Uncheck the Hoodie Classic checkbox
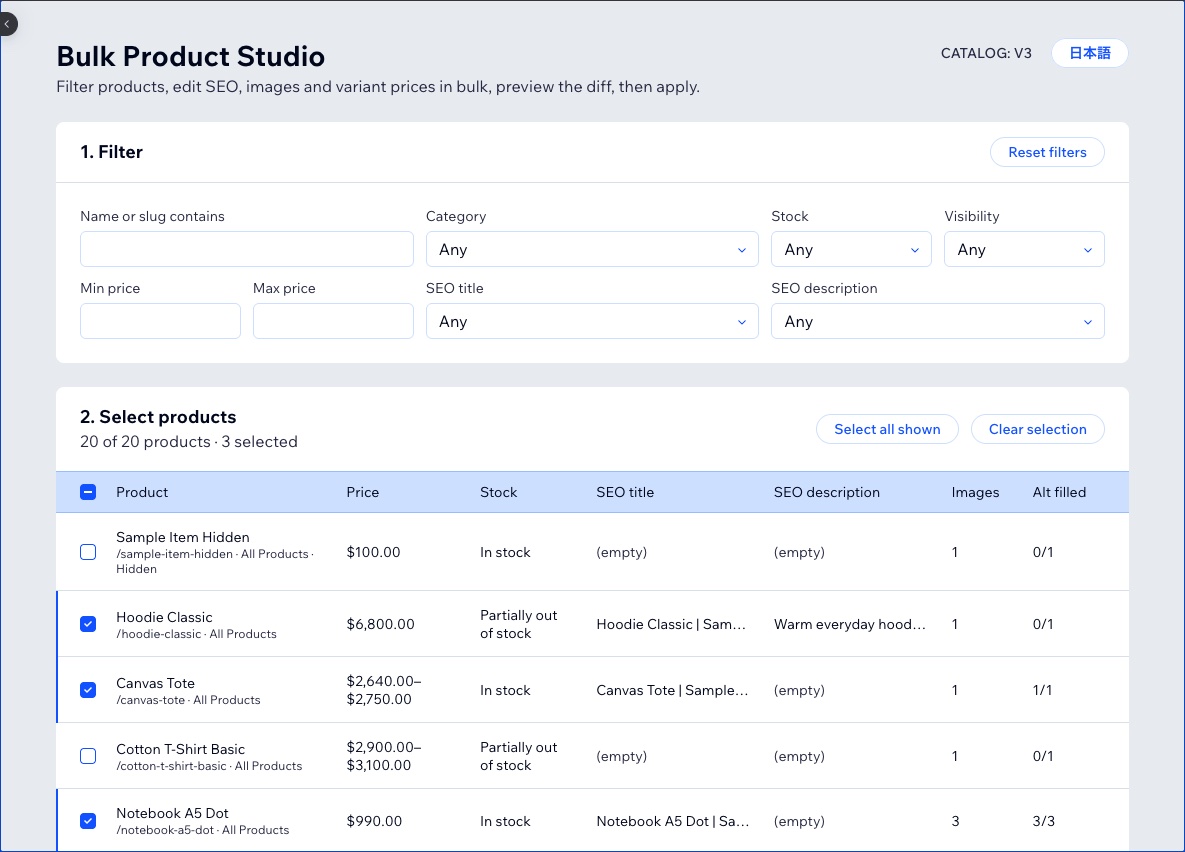This screenshot has height=852, width=1185. coord(88,624)
